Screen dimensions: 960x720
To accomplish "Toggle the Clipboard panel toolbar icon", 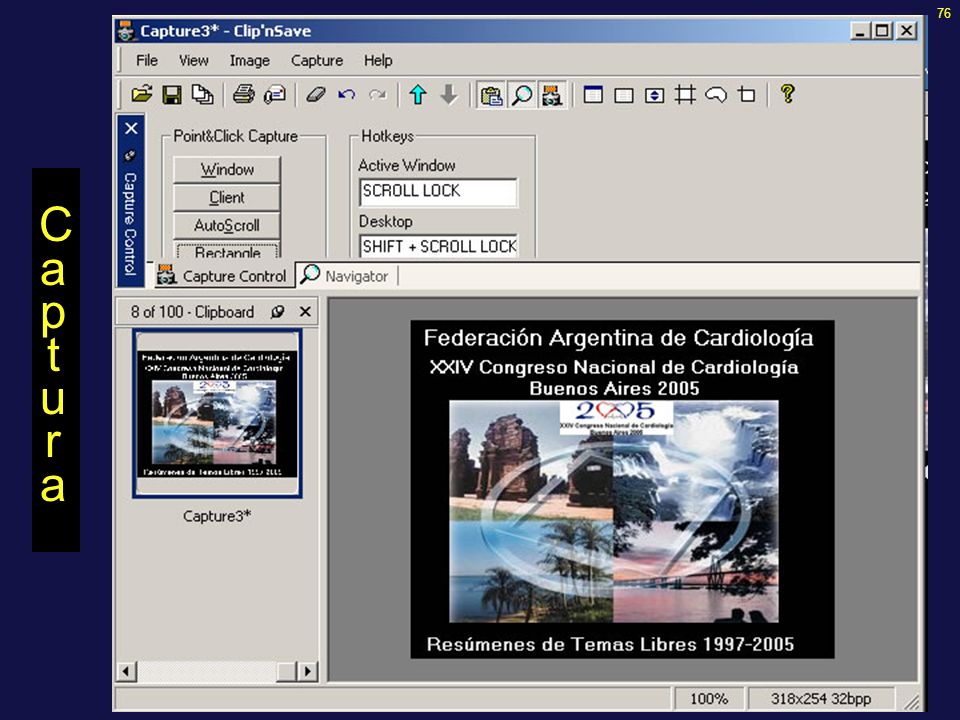I will point(491,95).
